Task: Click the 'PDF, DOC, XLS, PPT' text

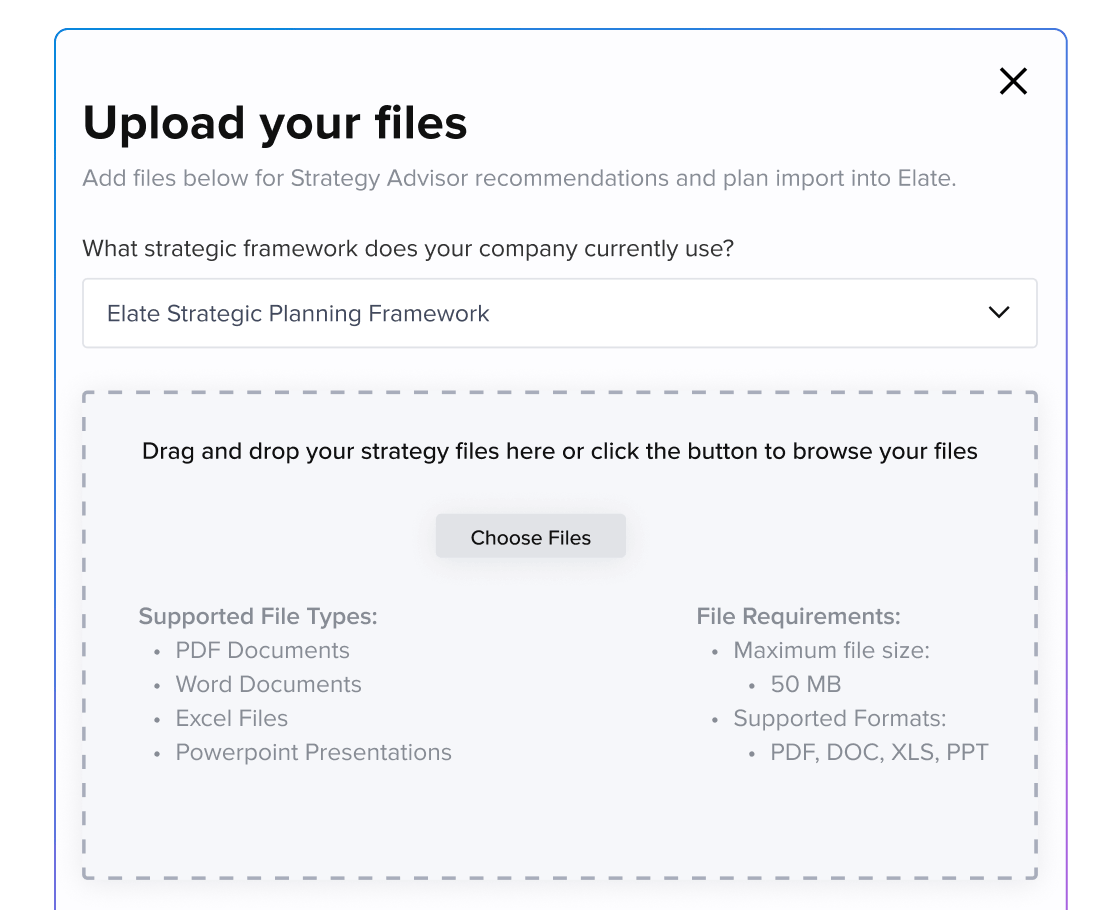Action: click(879, 752)
